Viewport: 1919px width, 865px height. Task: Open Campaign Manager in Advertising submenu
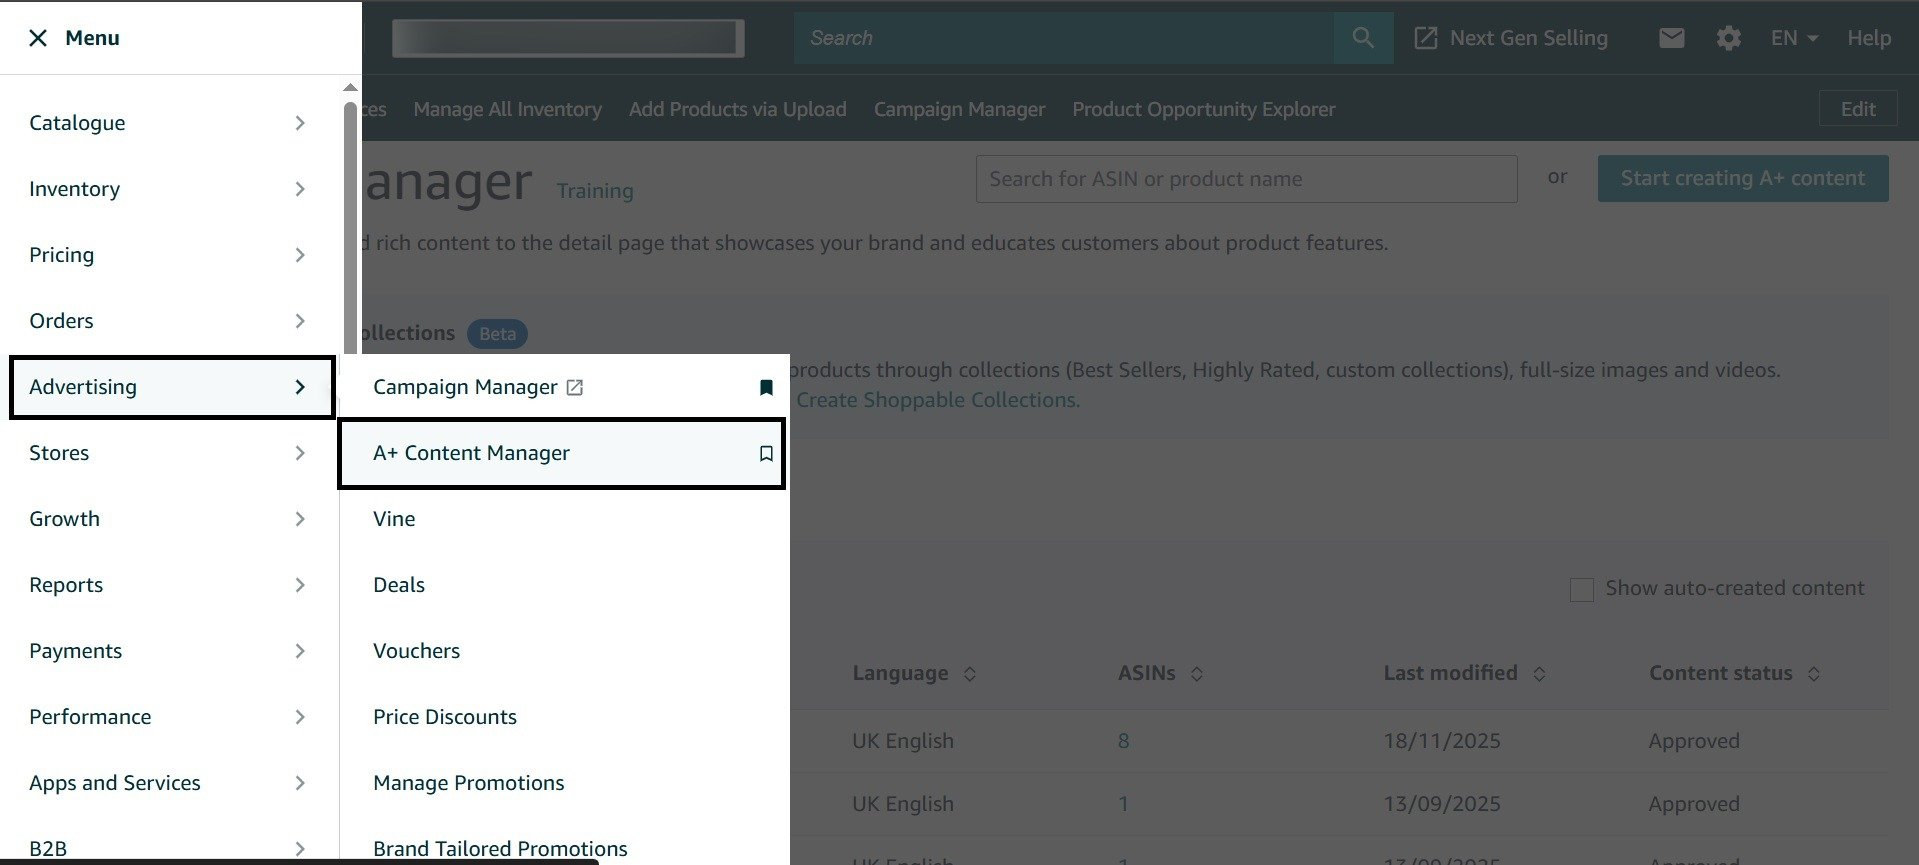pyautogui.click(x=465, y=387)
